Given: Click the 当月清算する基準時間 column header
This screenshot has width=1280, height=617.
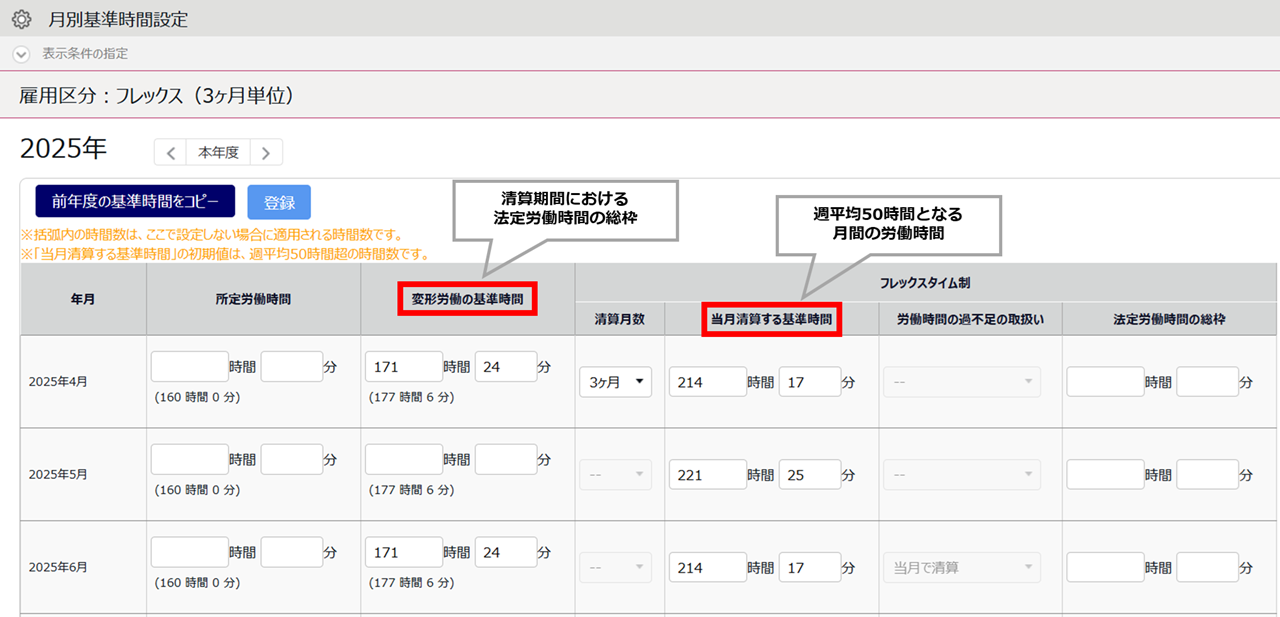Looking at the screenshot, I should pyautogui.click(x=771, y=319).
